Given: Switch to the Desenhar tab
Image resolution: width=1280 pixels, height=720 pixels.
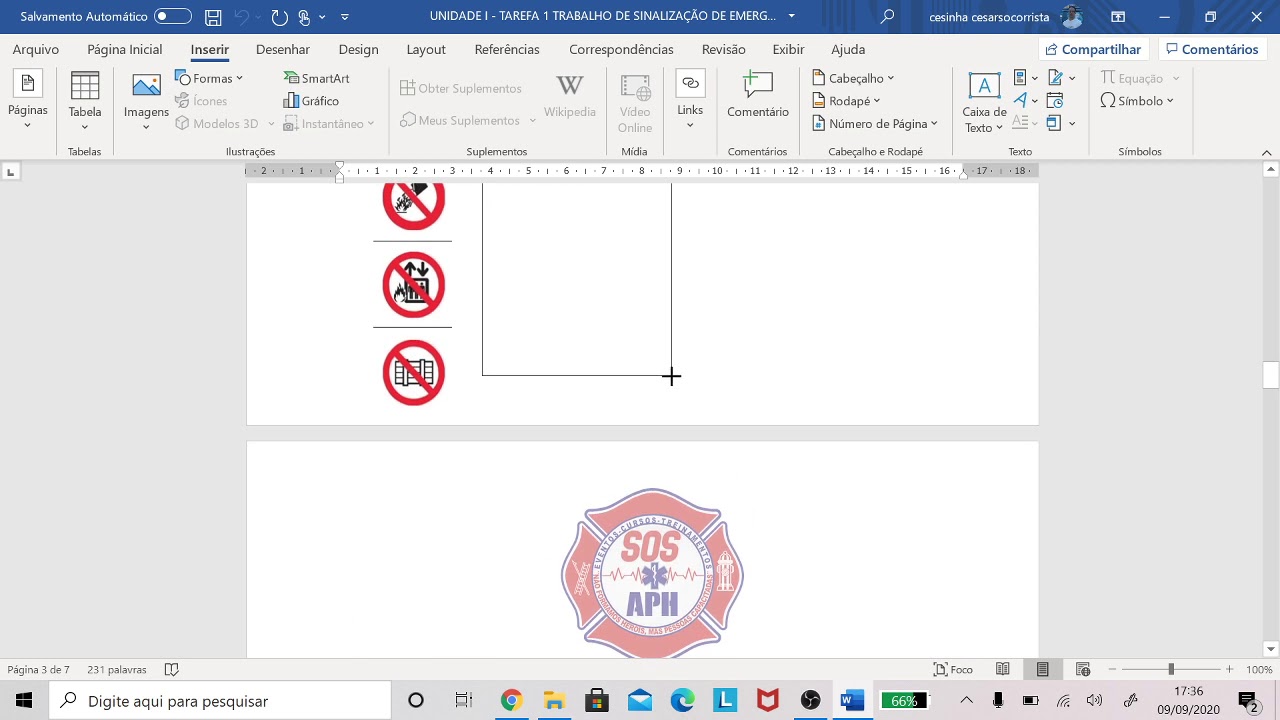Looking at the screenshot, I should coord(281,49).
